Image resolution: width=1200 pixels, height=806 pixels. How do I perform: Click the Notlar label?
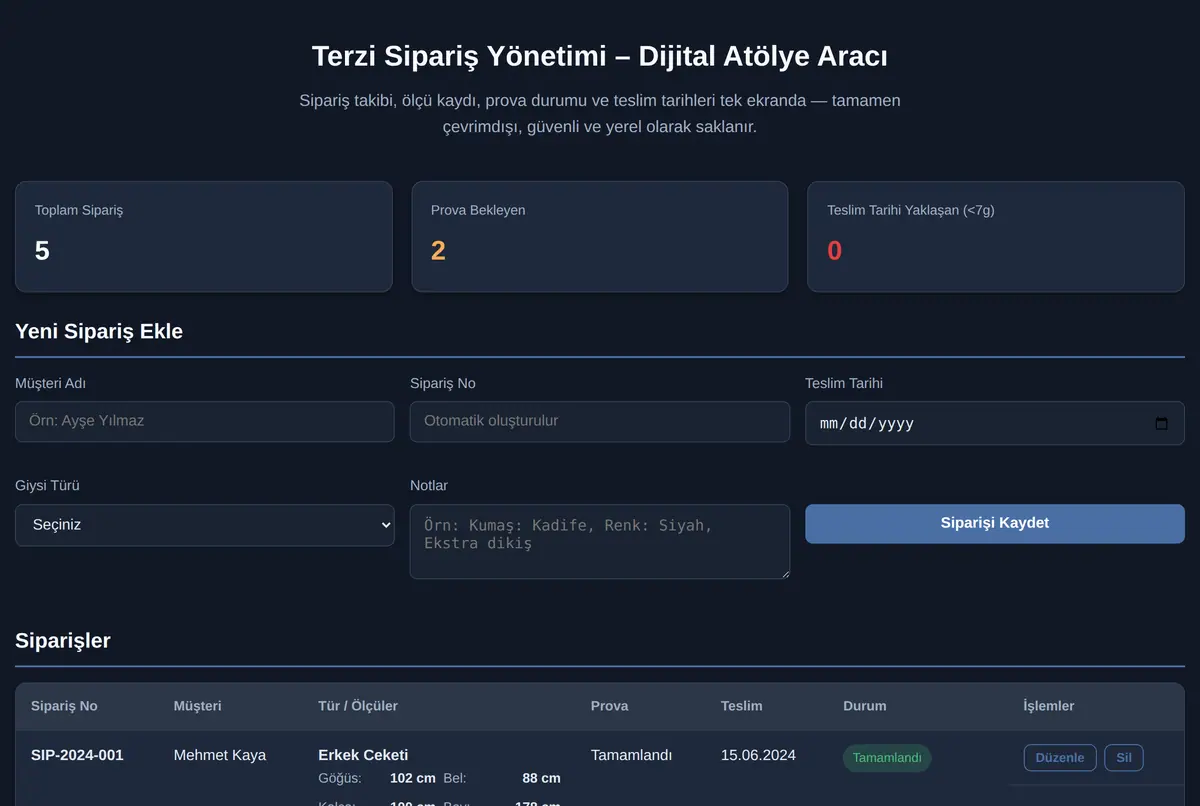click(429, 486)
